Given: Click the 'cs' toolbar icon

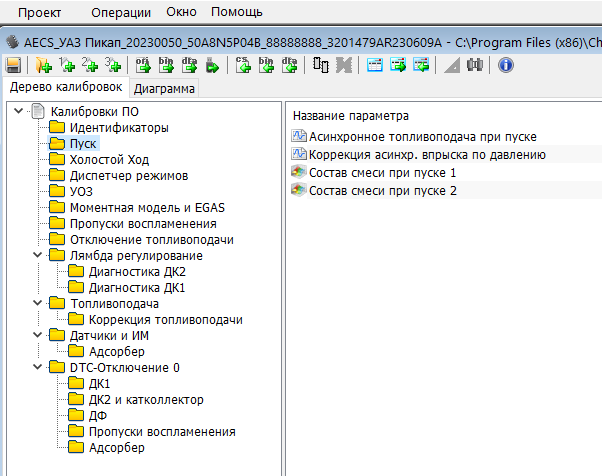Looking at the screenshot, I should [x=243, y=65].
